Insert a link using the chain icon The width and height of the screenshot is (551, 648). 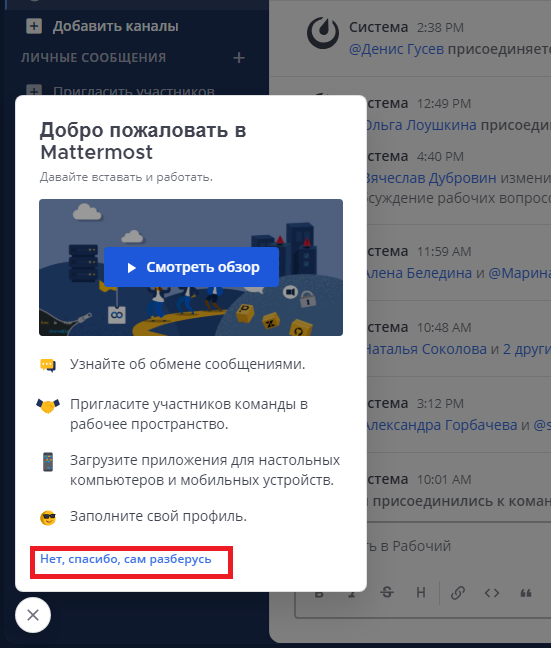tap(458, 593)
